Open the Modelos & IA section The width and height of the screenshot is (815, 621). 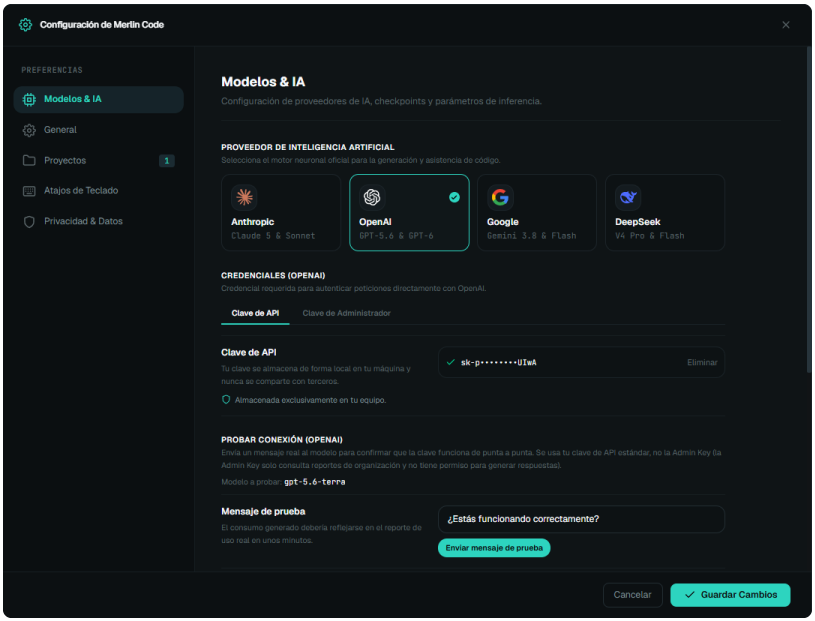point(99,99)
